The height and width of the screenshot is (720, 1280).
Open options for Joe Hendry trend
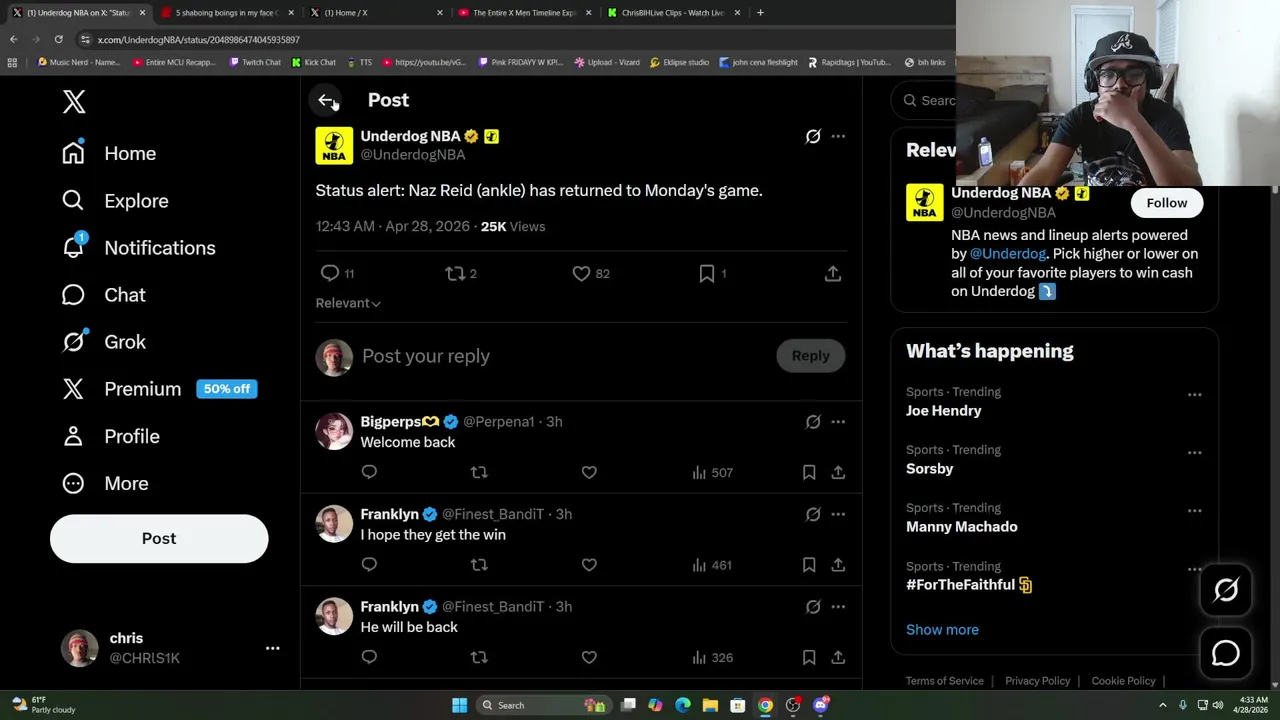[x=1194, y=395]
